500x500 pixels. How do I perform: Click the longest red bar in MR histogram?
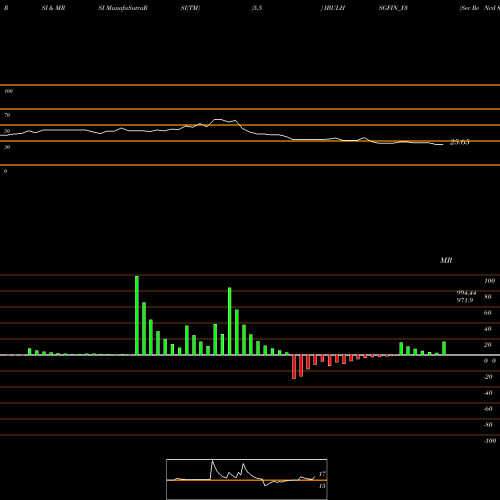point(294,367)
